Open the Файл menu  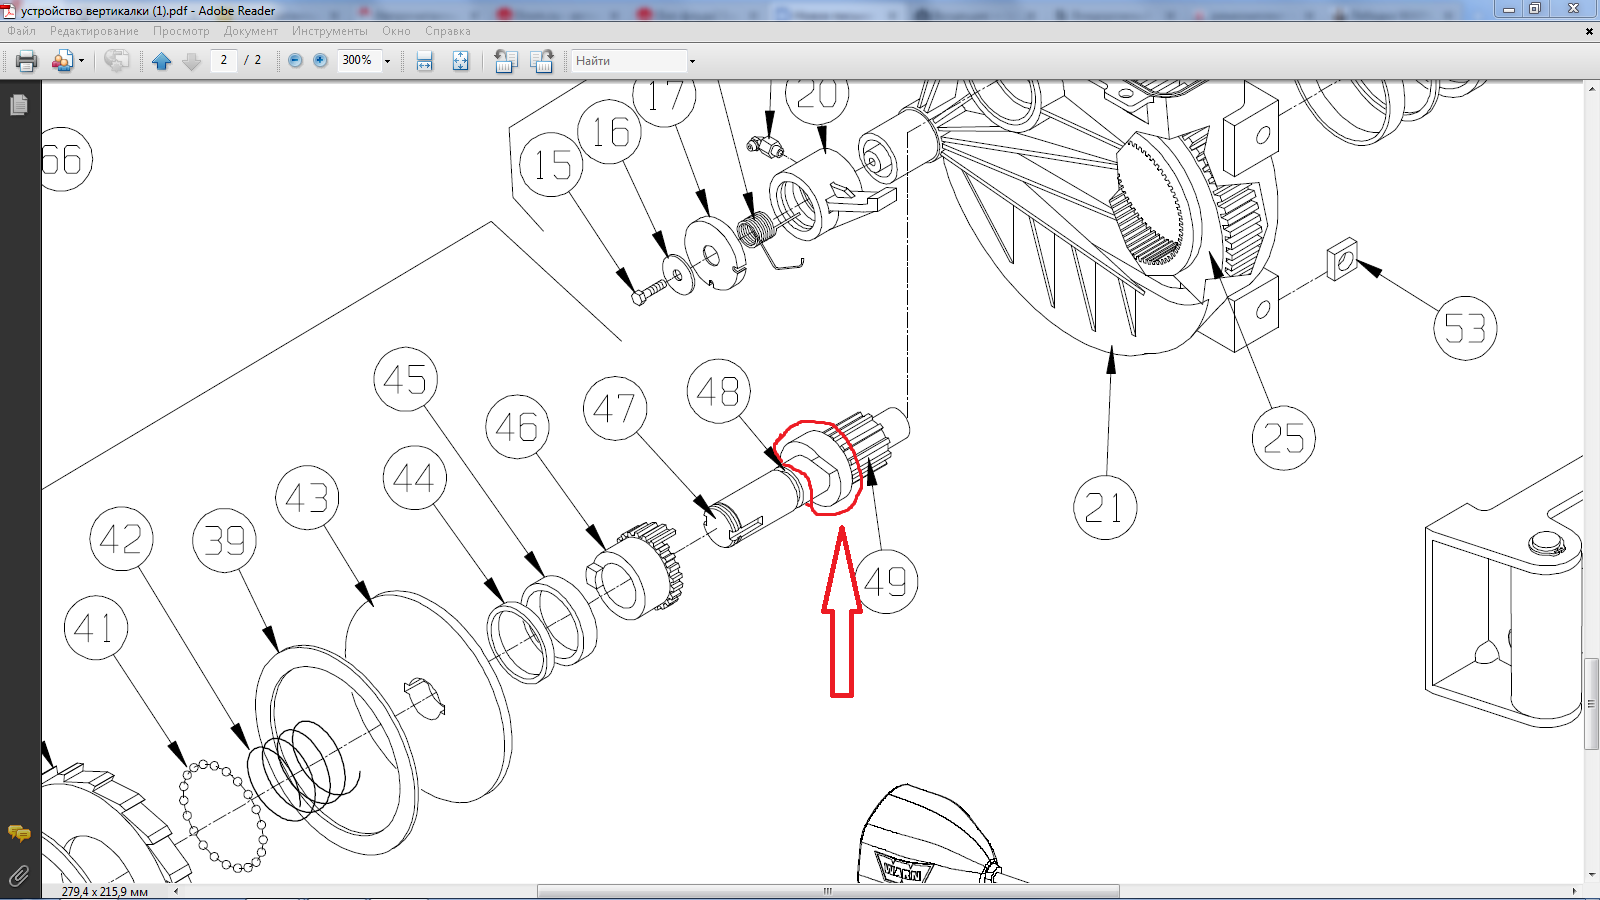click(x=21, y=31)
